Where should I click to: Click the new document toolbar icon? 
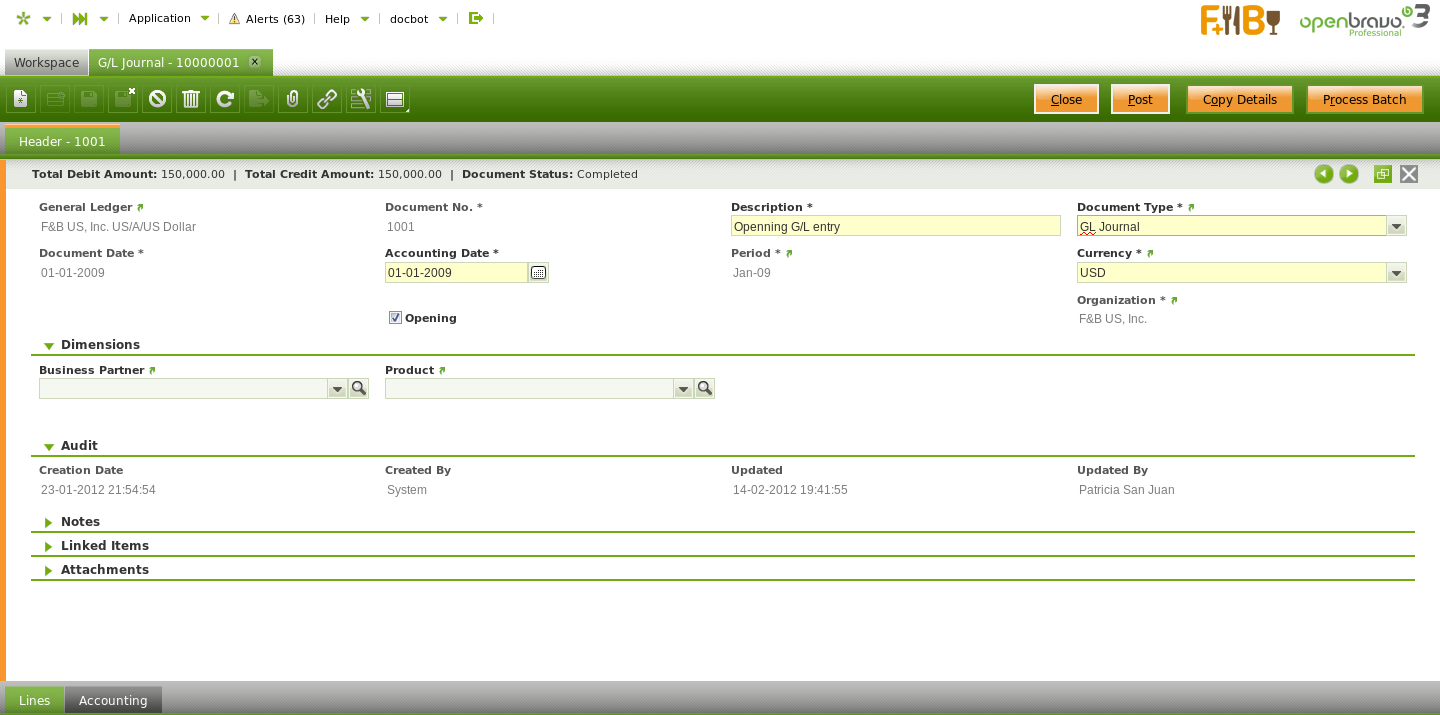point(21,99)
